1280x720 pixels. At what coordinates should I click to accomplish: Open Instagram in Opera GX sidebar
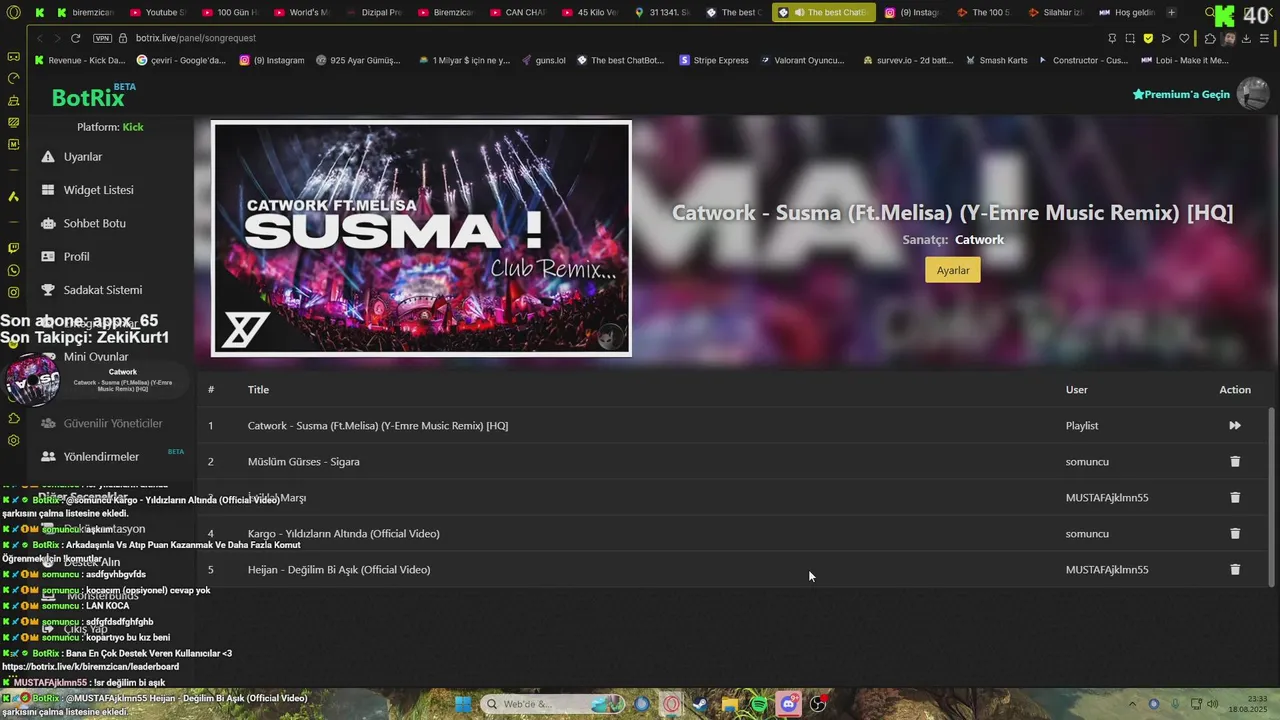[x=13, y=292]
